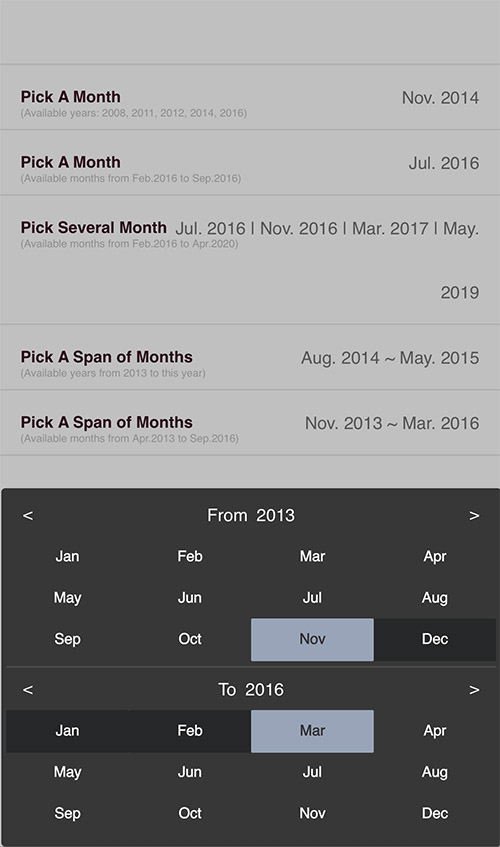
Task: Pick Oct in the From 2013 grid
Action: coord(190,640)
